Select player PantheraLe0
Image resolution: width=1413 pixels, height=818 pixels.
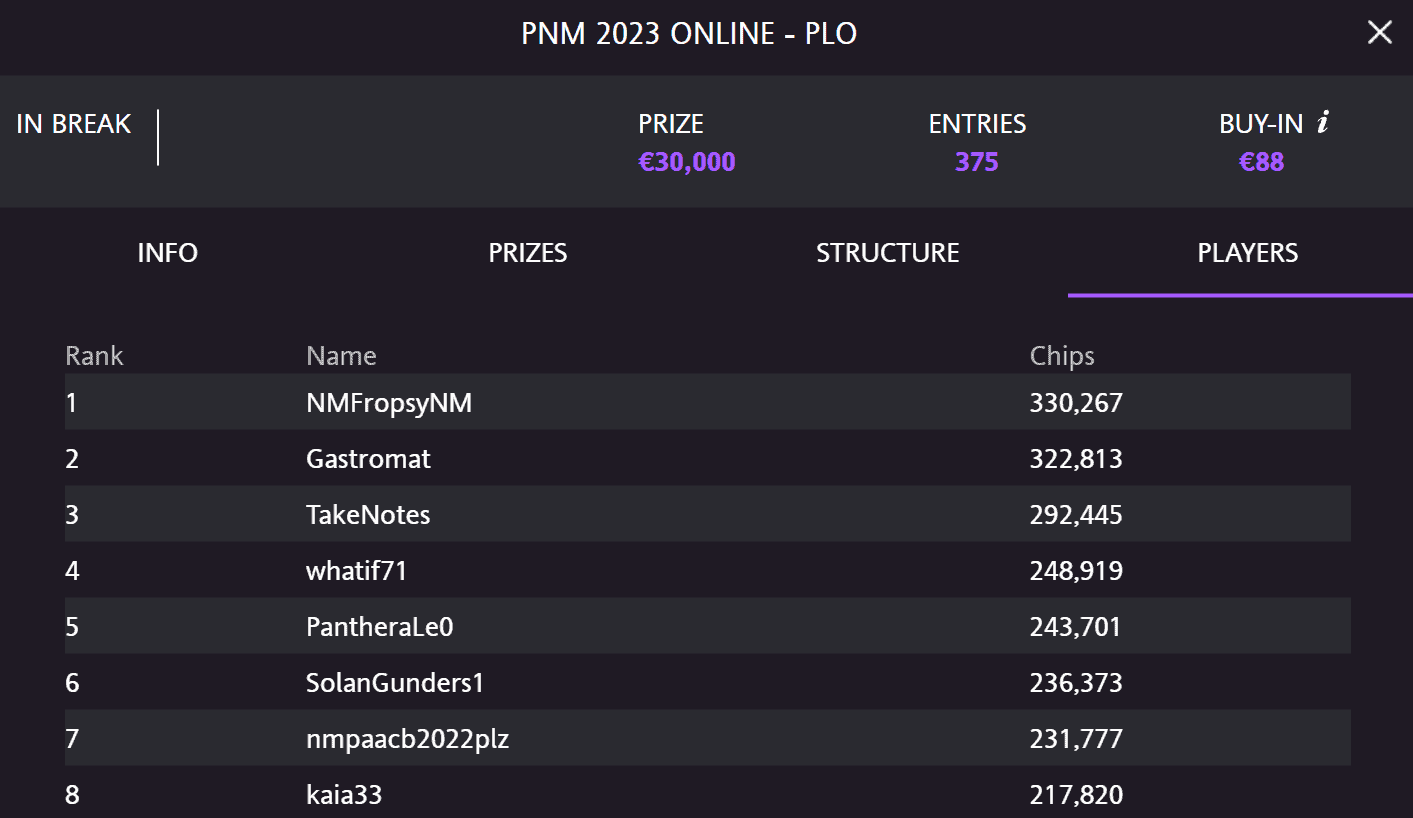[x=708, y=627]
